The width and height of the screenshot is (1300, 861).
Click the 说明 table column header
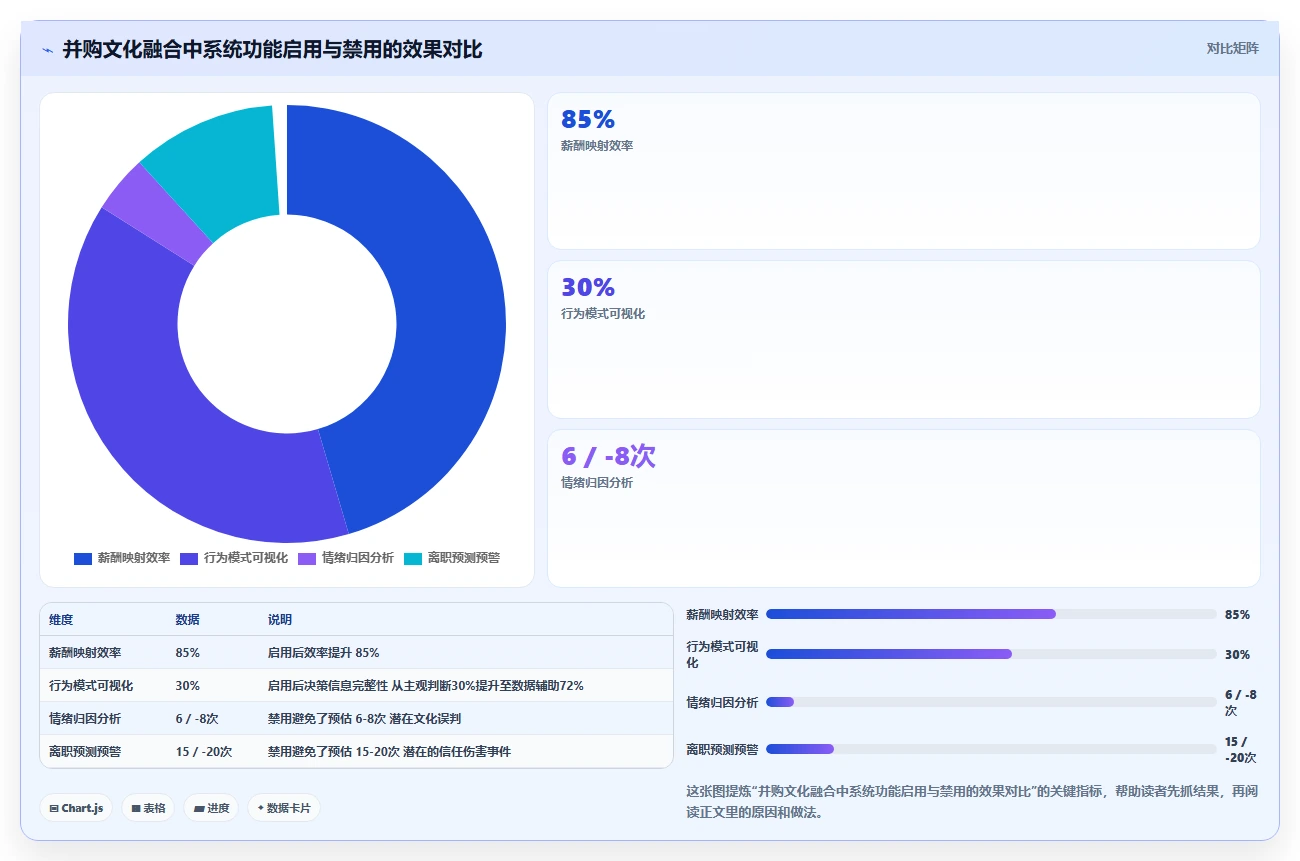pyautogui.click(x=280, y=620)
